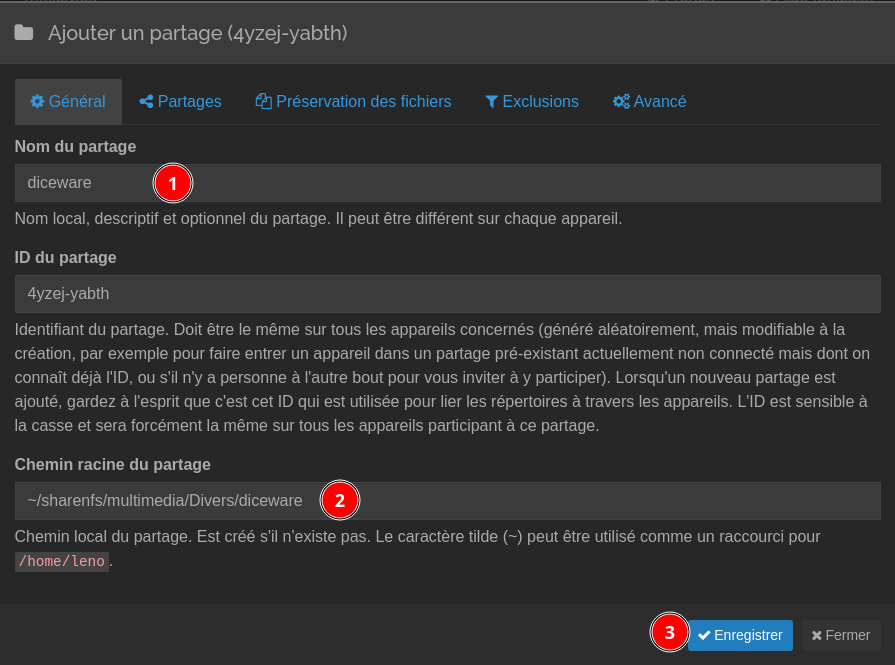Click the Fermer button
Screen dimensions: 895x665
click(841, 635)
